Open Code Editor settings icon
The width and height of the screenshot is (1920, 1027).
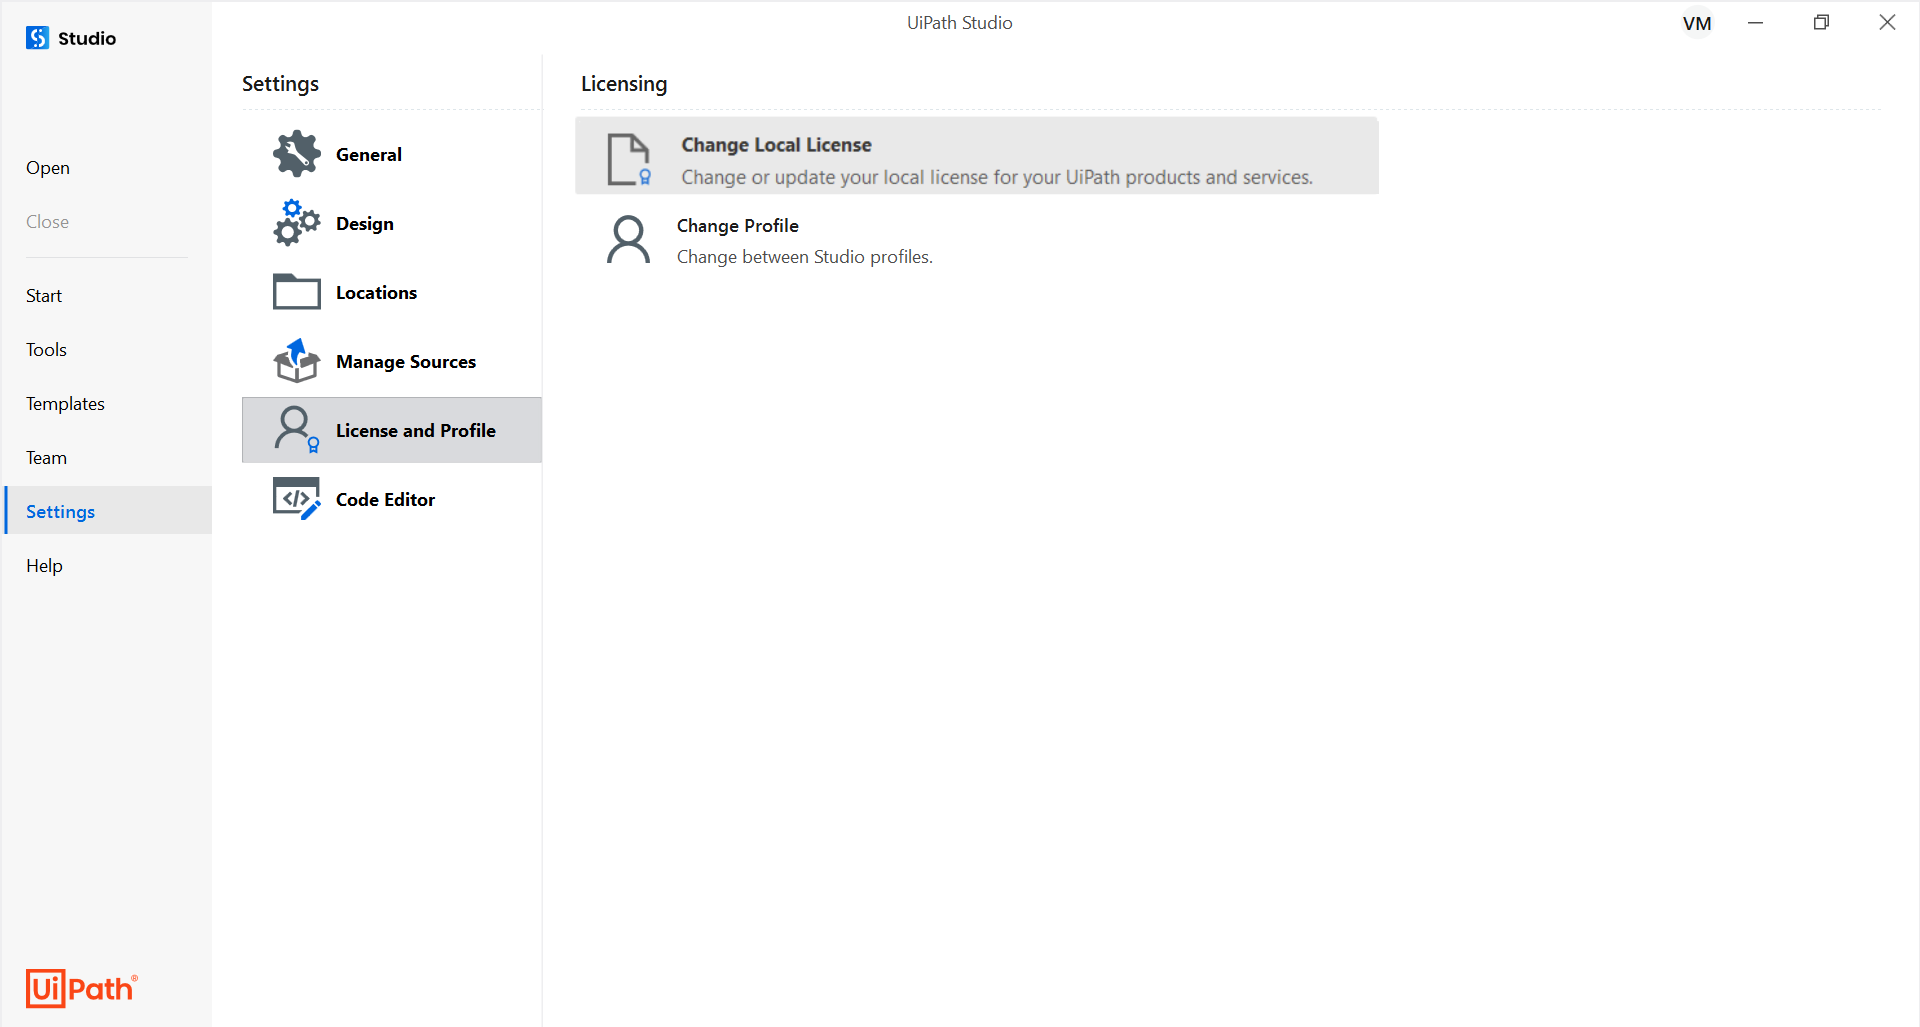(x=296, y=497)
